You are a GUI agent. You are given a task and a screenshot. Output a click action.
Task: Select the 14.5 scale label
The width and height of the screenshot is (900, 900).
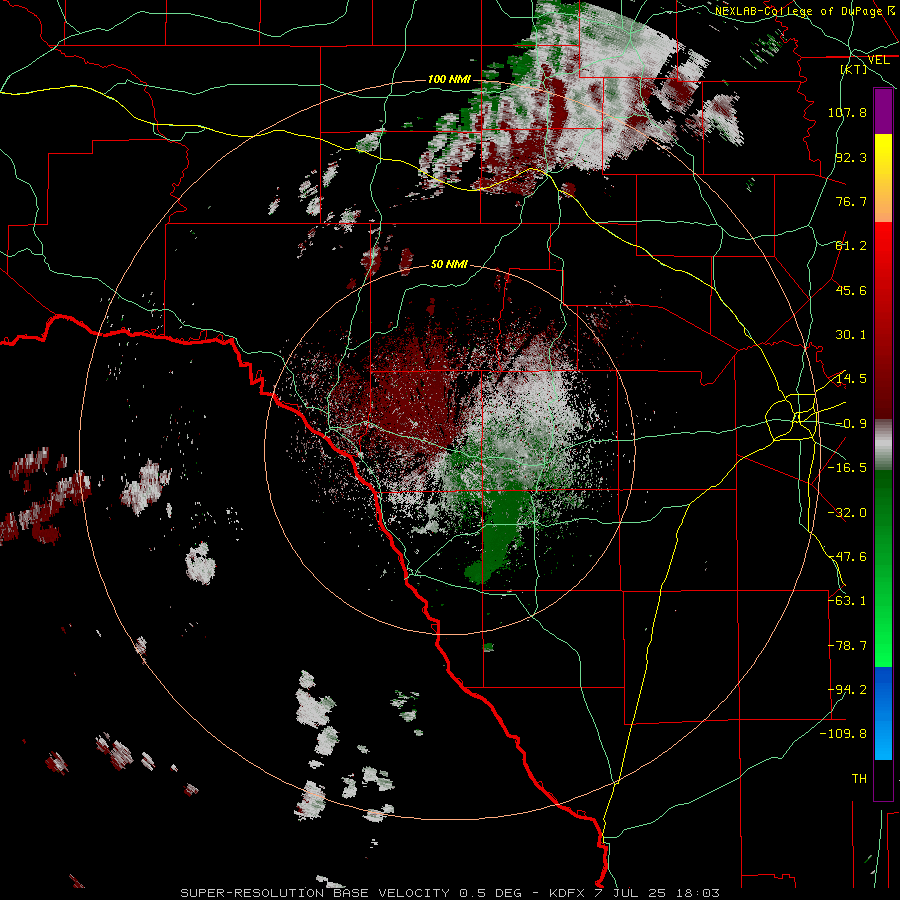(851, 379)
